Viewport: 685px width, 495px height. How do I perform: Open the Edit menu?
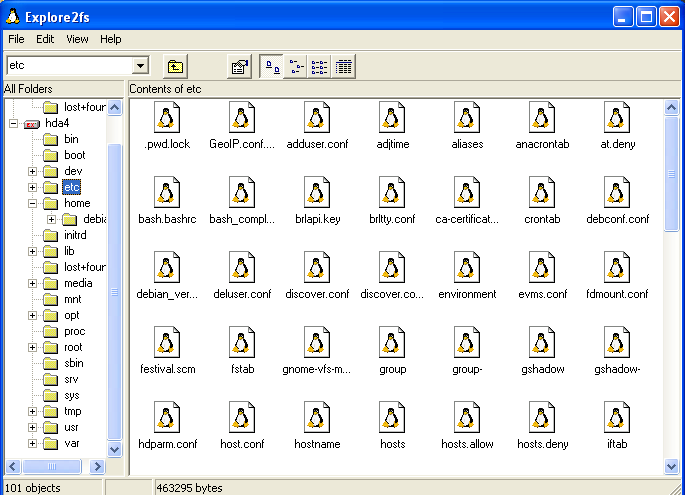tap(45, 39)
